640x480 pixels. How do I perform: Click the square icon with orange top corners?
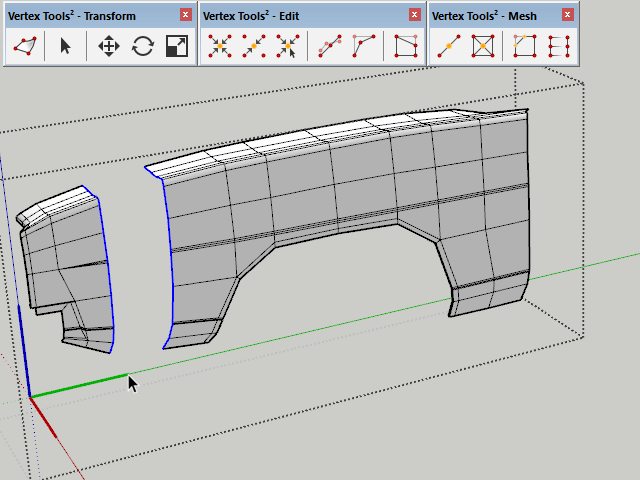pyautogui.click(x=525, y=46)
